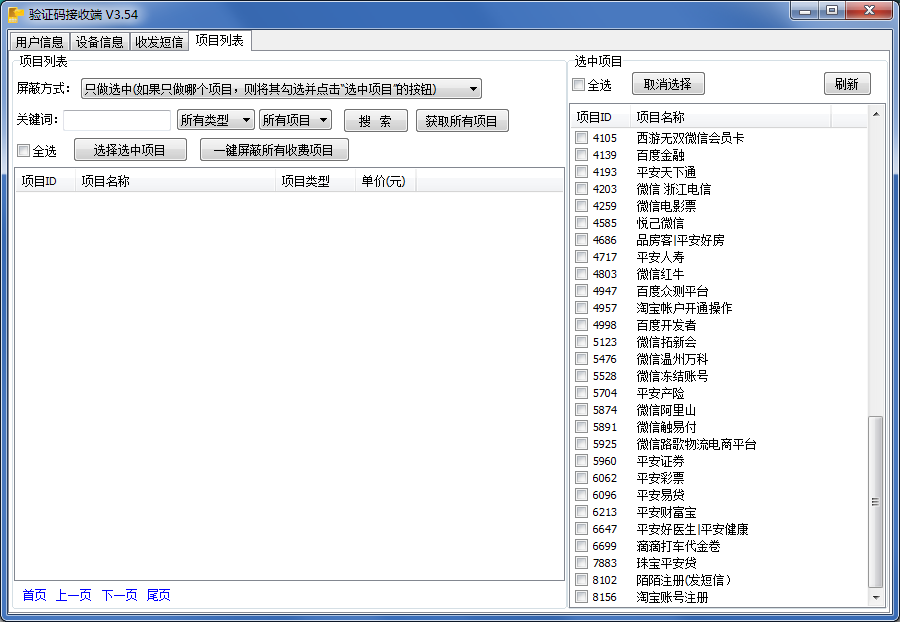
Task: Click scrollbar up arrow in 选中项目 list
Action: pyautogui.click(x=876, y=114)
